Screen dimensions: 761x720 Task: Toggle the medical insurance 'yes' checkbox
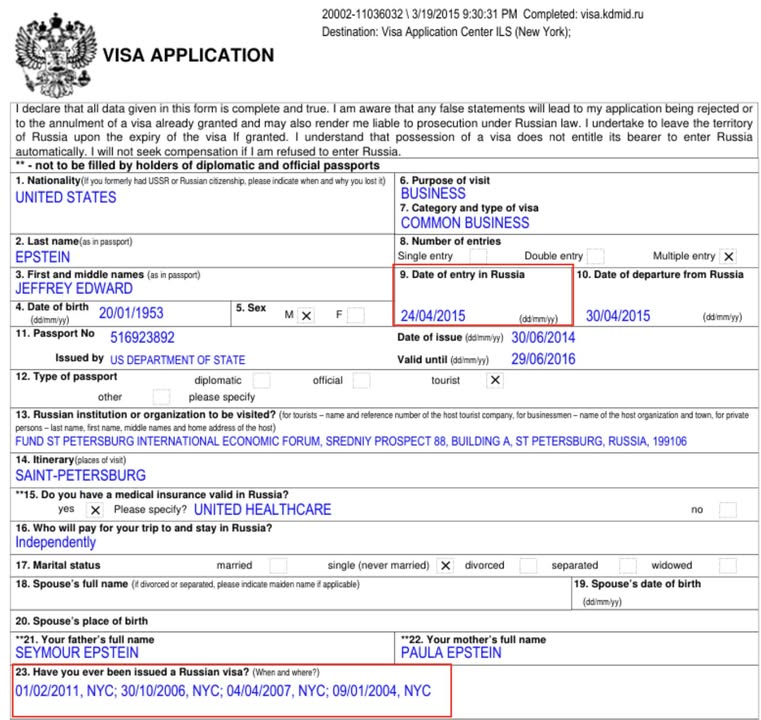96,510
